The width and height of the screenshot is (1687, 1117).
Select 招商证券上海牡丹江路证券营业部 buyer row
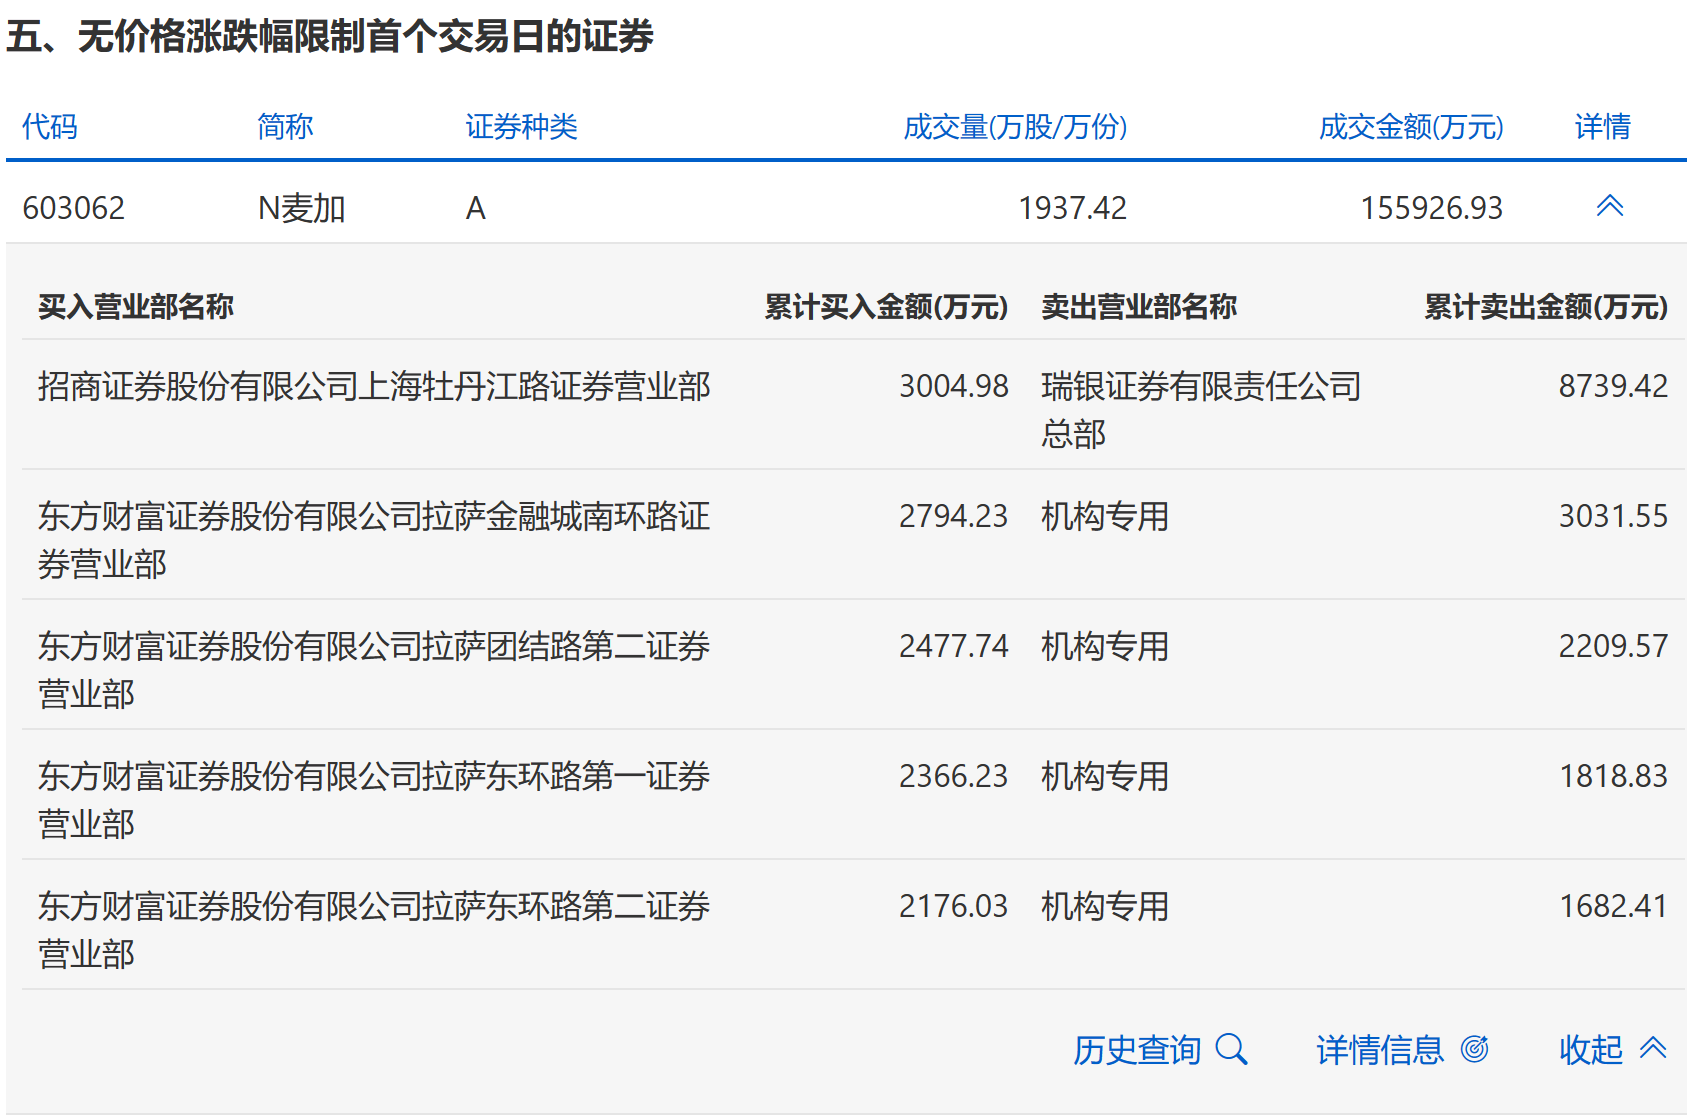pos(374,386)
